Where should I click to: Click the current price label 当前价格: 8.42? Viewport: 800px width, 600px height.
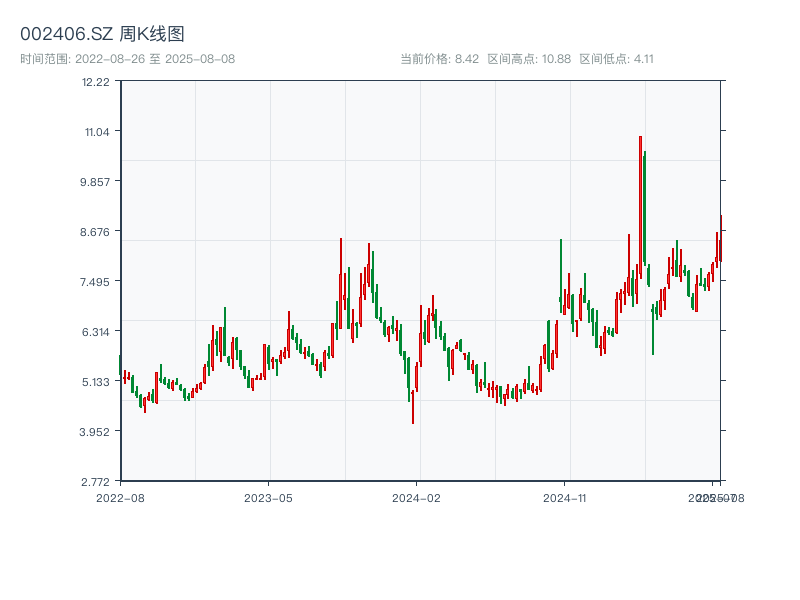pyautogui.click(x=439, y=59)
